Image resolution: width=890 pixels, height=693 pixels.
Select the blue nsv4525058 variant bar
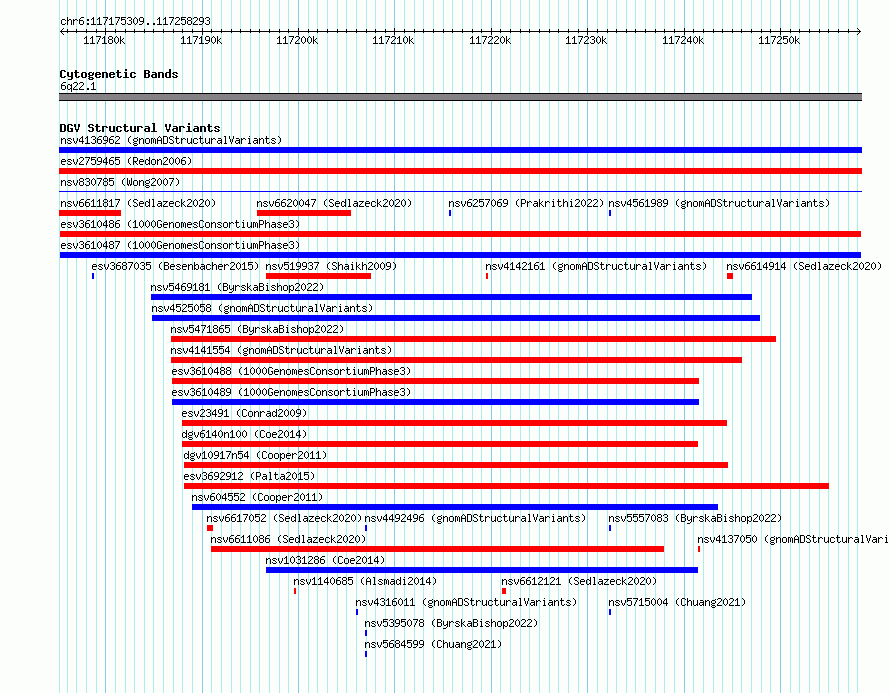coord(456,318)
